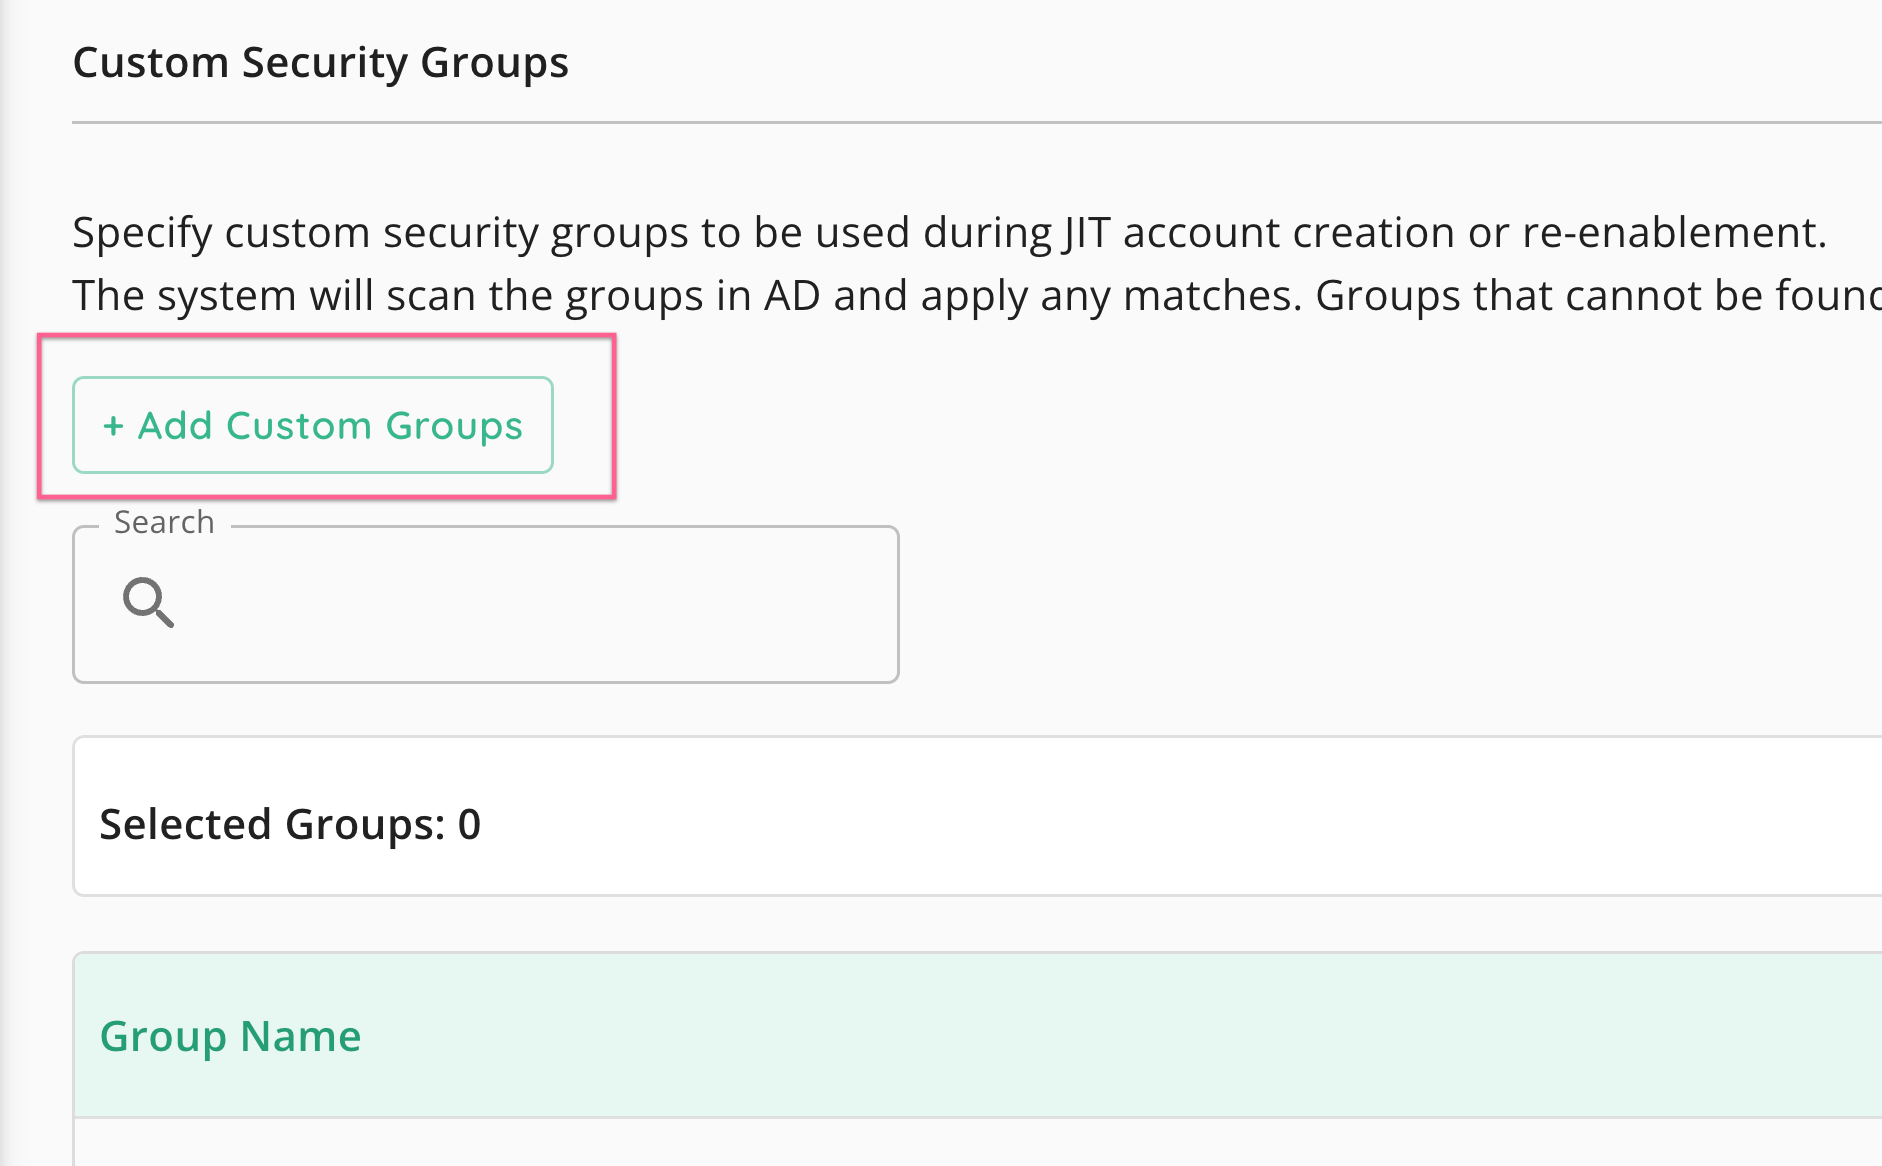Click the word "AD" in the description

(x=792, y=296)
